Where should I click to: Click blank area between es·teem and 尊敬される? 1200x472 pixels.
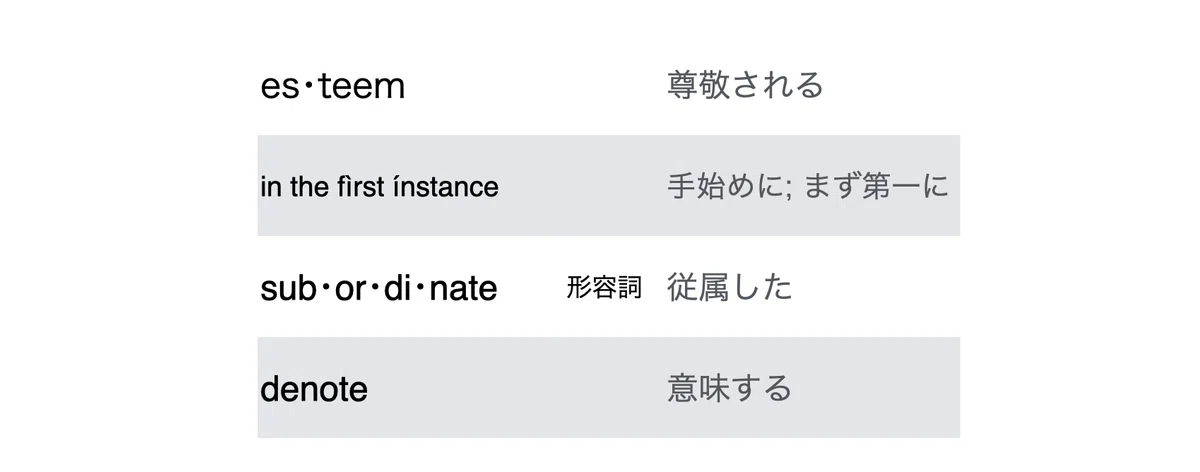(x=536, y=86)
